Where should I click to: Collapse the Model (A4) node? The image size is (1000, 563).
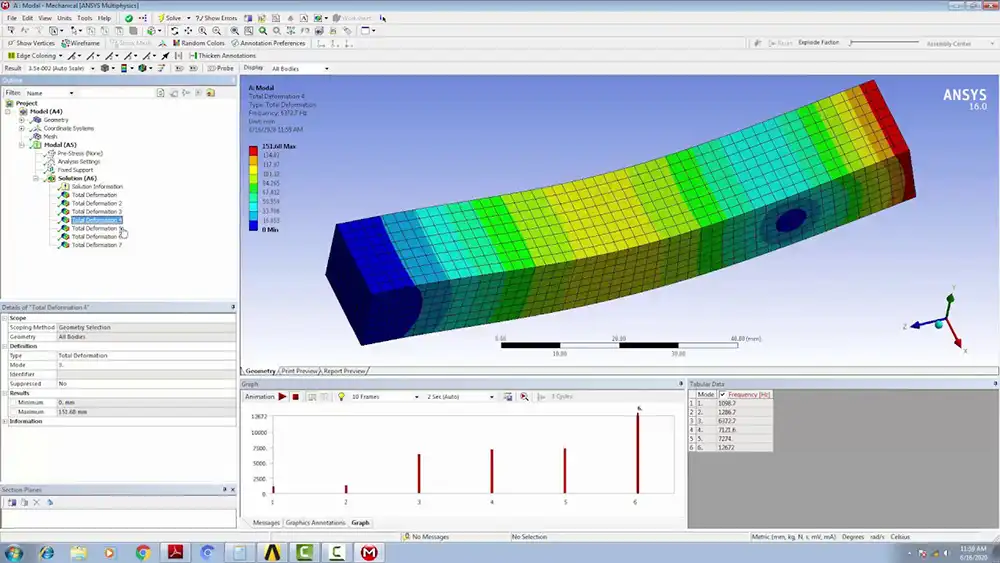coord(8,112)
